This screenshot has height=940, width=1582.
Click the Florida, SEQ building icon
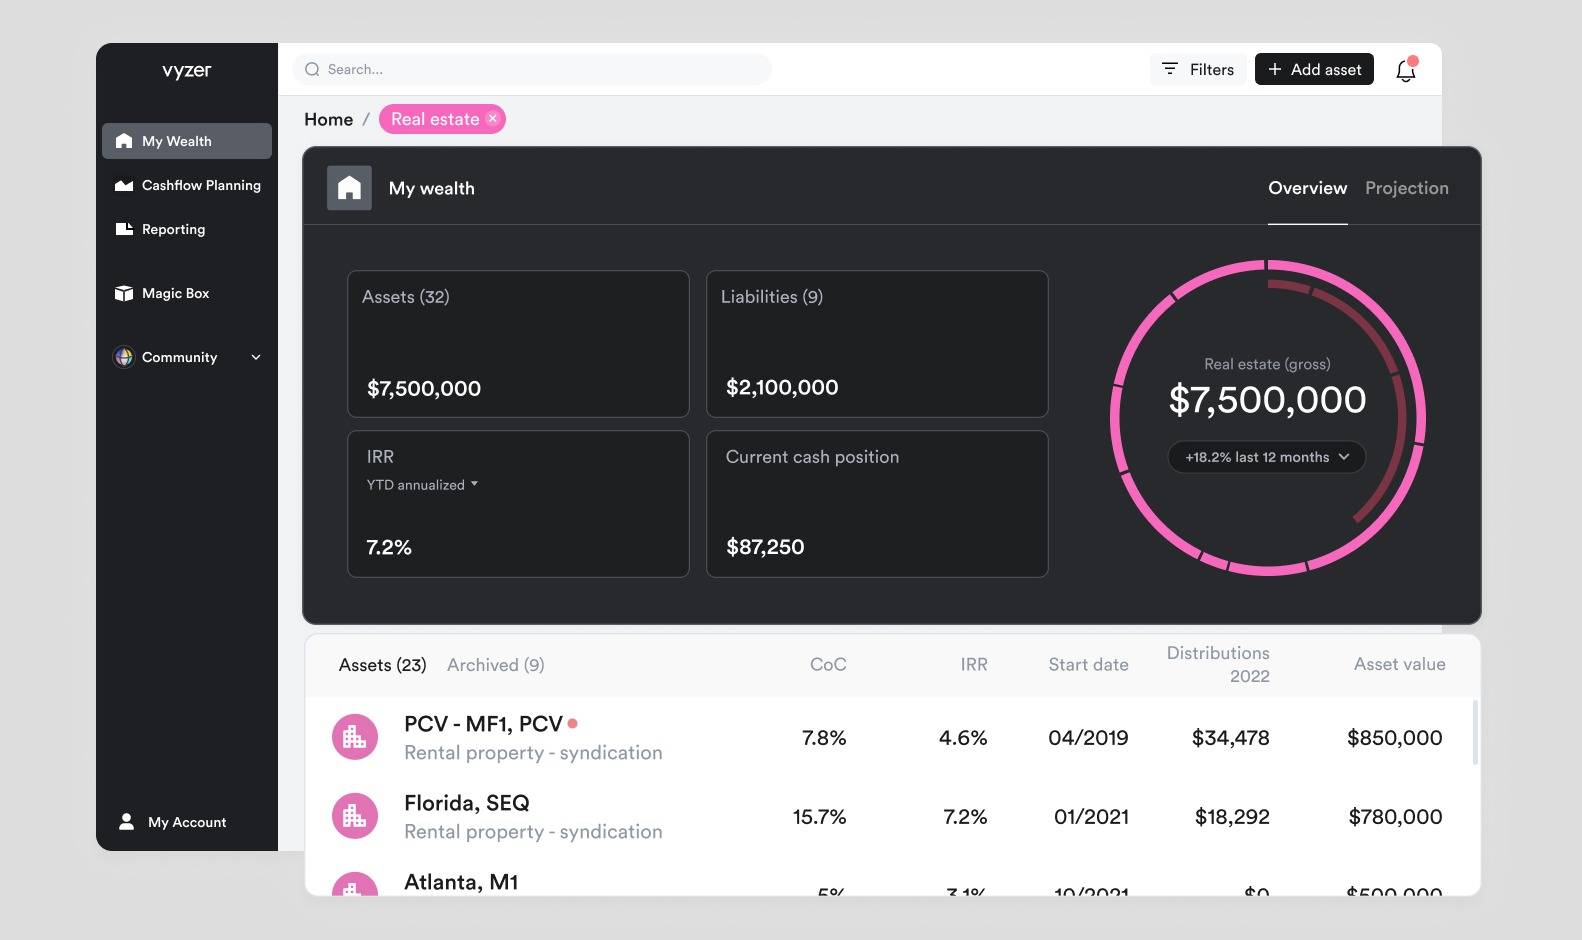(x=354, y=816)
